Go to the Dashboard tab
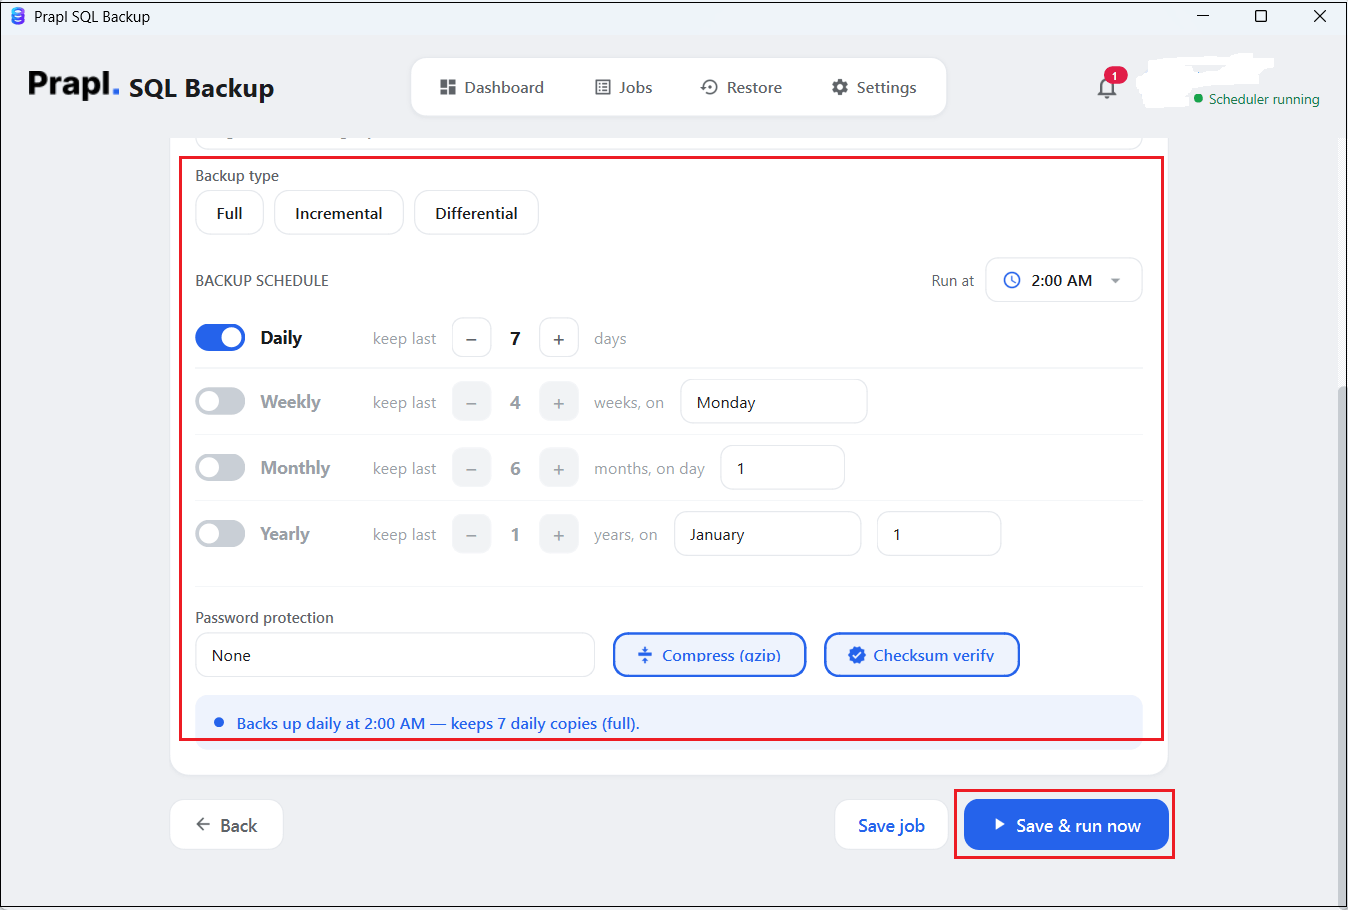Image resolution: width=1348 pixels, height=910 pixels. 492,87
